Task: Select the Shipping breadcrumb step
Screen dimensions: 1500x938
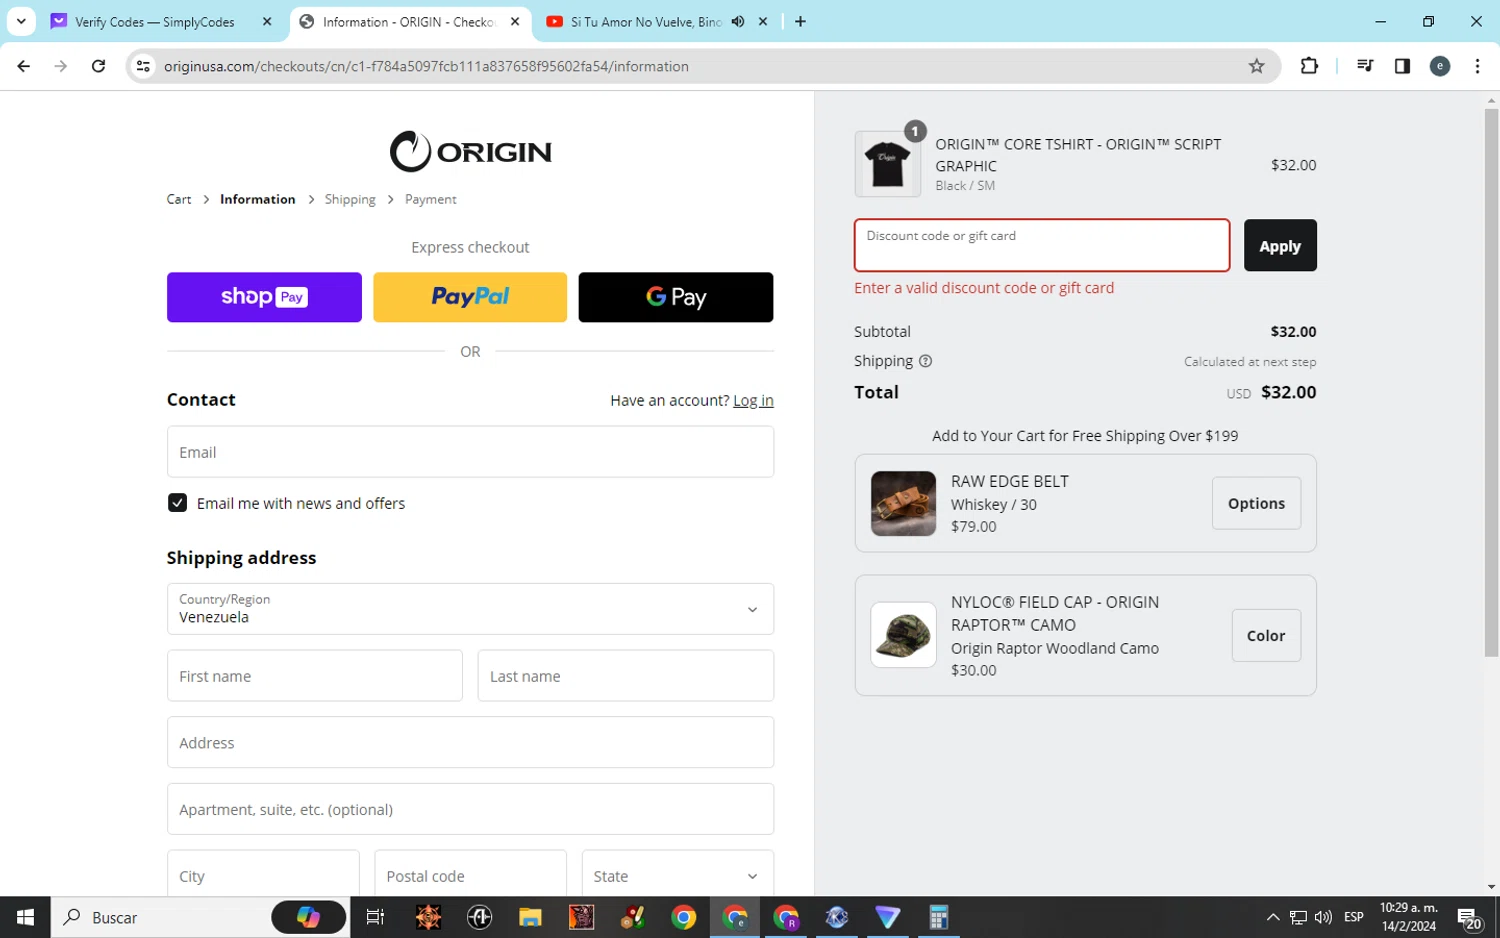Action: (350, 199)
